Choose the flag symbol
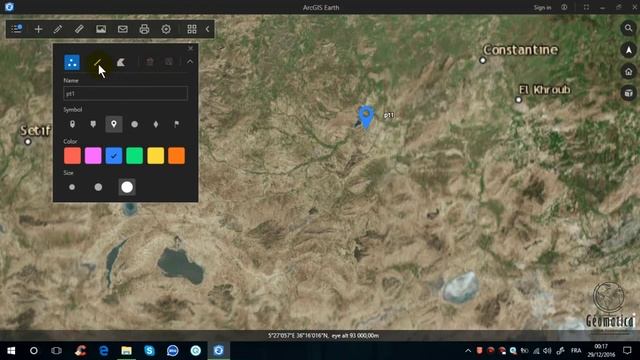Image resolution: width=640 pixels, height=360 pixels. (176, 124)
